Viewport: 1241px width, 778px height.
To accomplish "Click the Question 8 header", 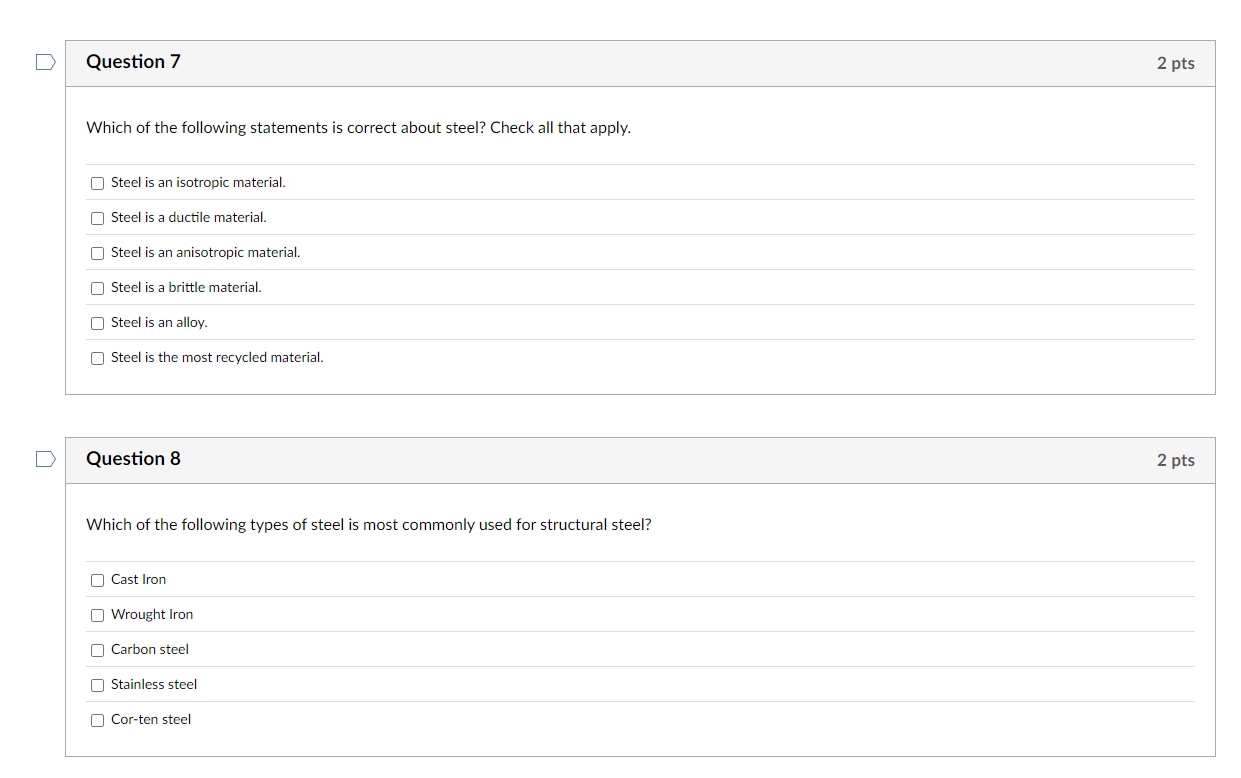I will (x=133, y=458).
